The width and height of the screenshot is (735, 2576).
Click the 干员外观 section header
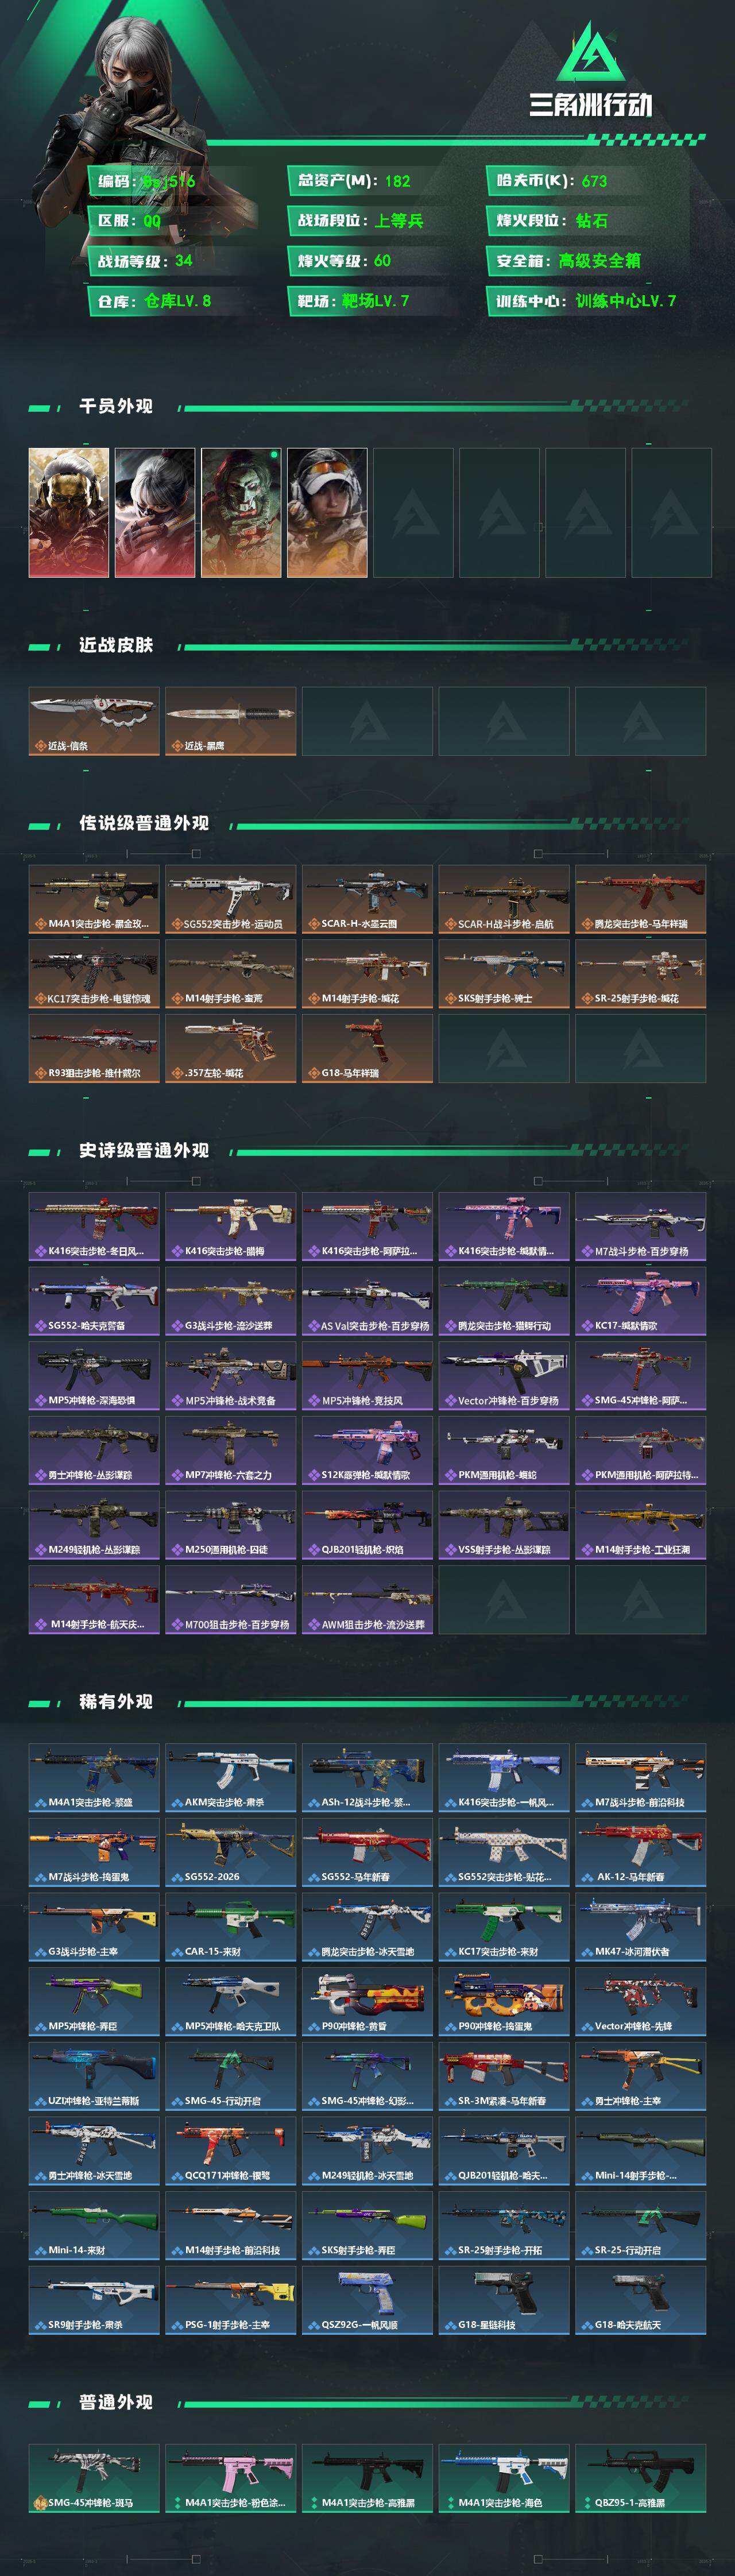click(116, 406)
